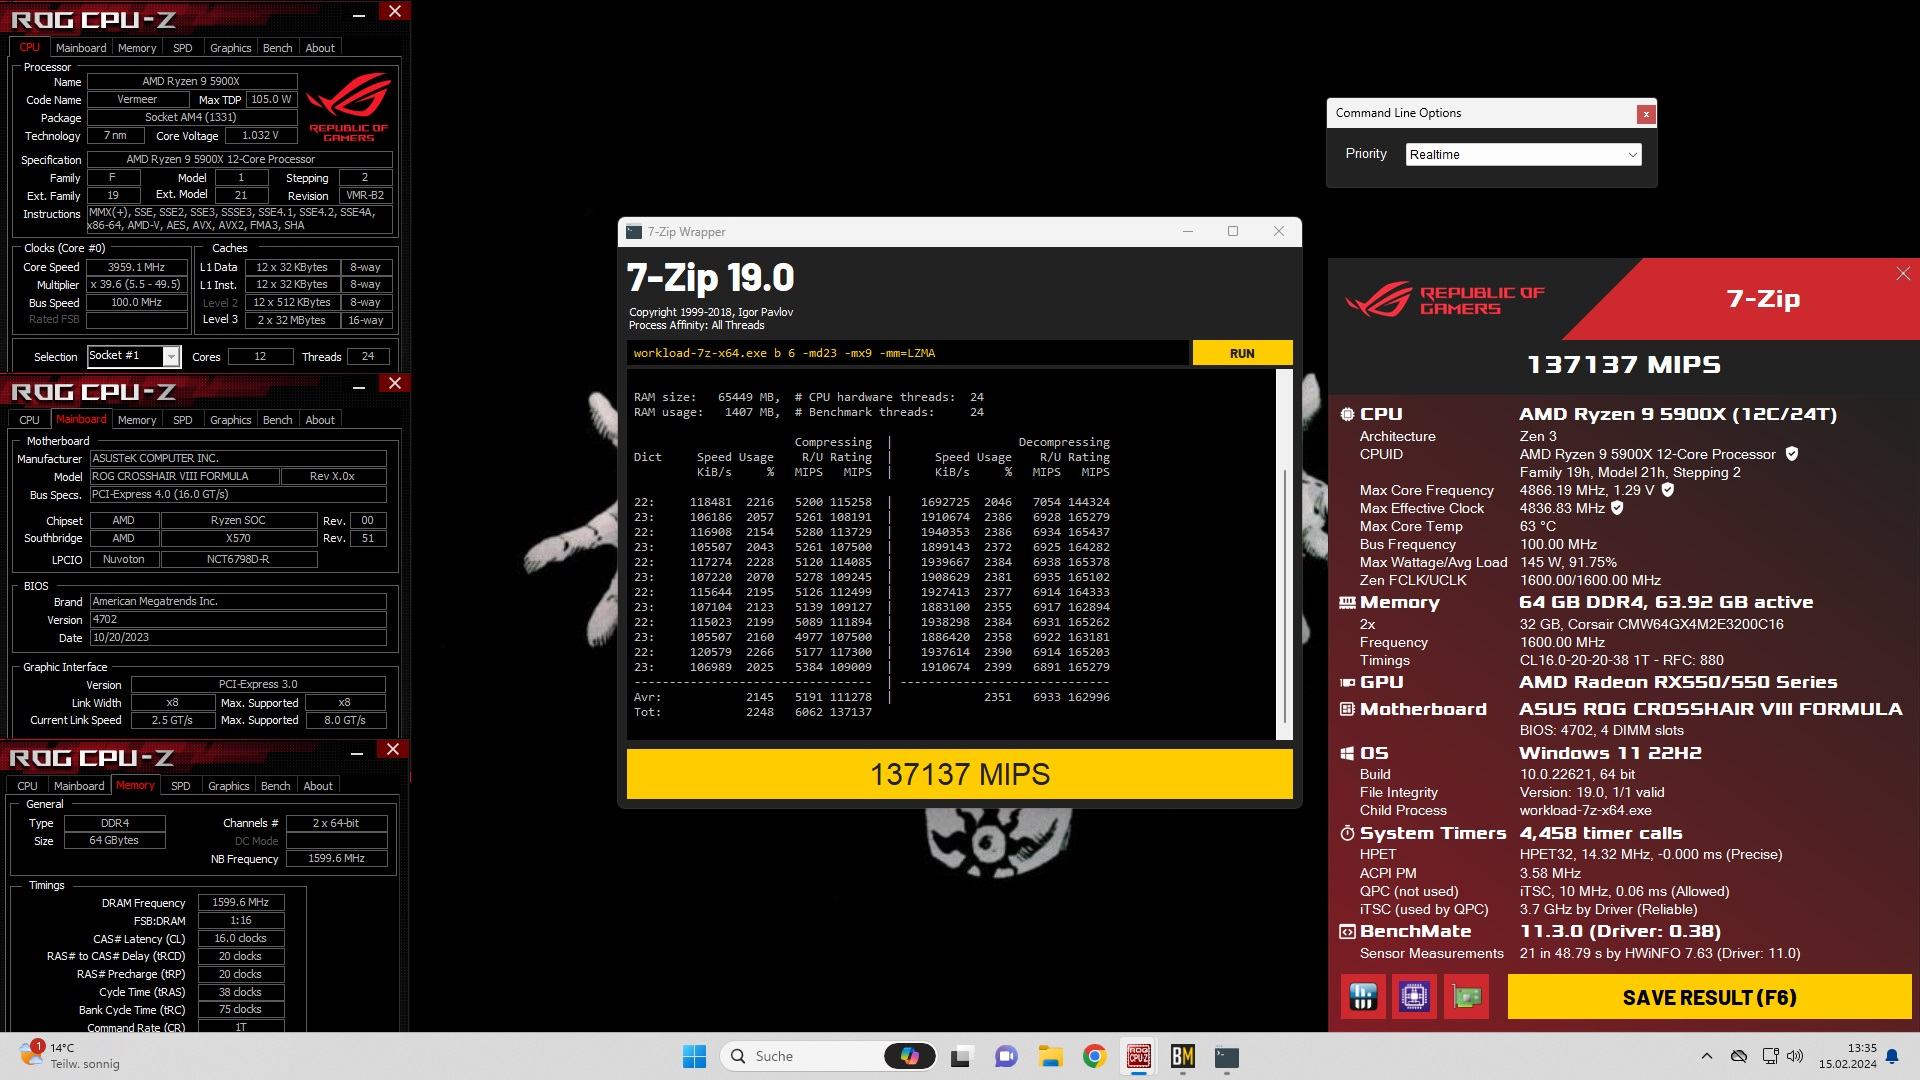Open the CPU-Z chip icon in BenchMate panel
1920x1080 pixels.
tap(1414, 997)
